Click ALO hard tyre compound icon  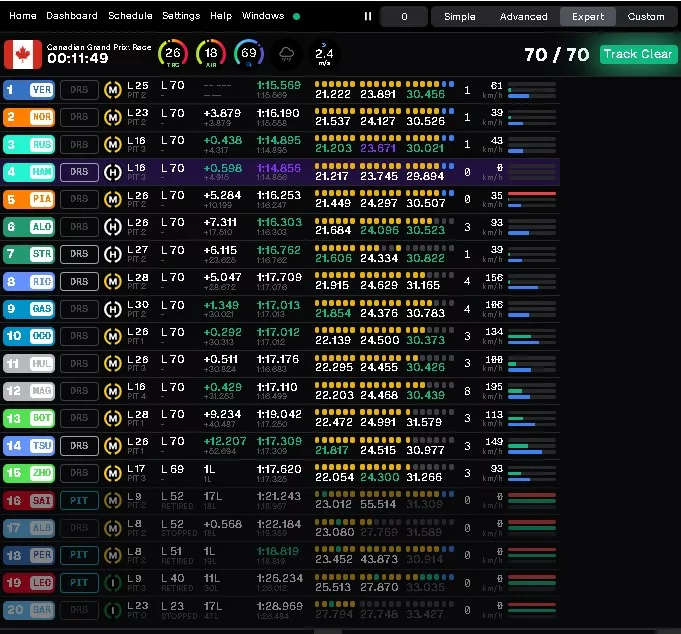tap(113, 227)
